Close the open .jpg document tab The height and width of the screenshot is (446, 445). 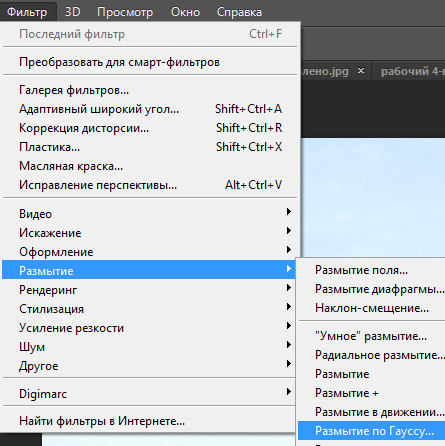tap(361, 71)
